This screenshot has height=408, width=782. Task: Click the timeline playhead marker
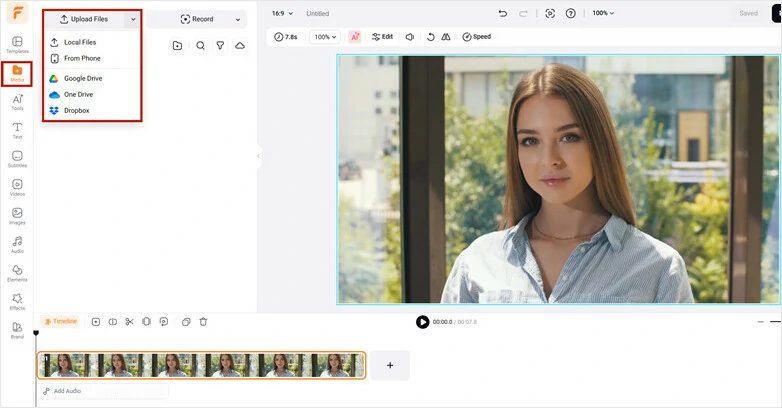pyautogui.click(x=36, y=333)
